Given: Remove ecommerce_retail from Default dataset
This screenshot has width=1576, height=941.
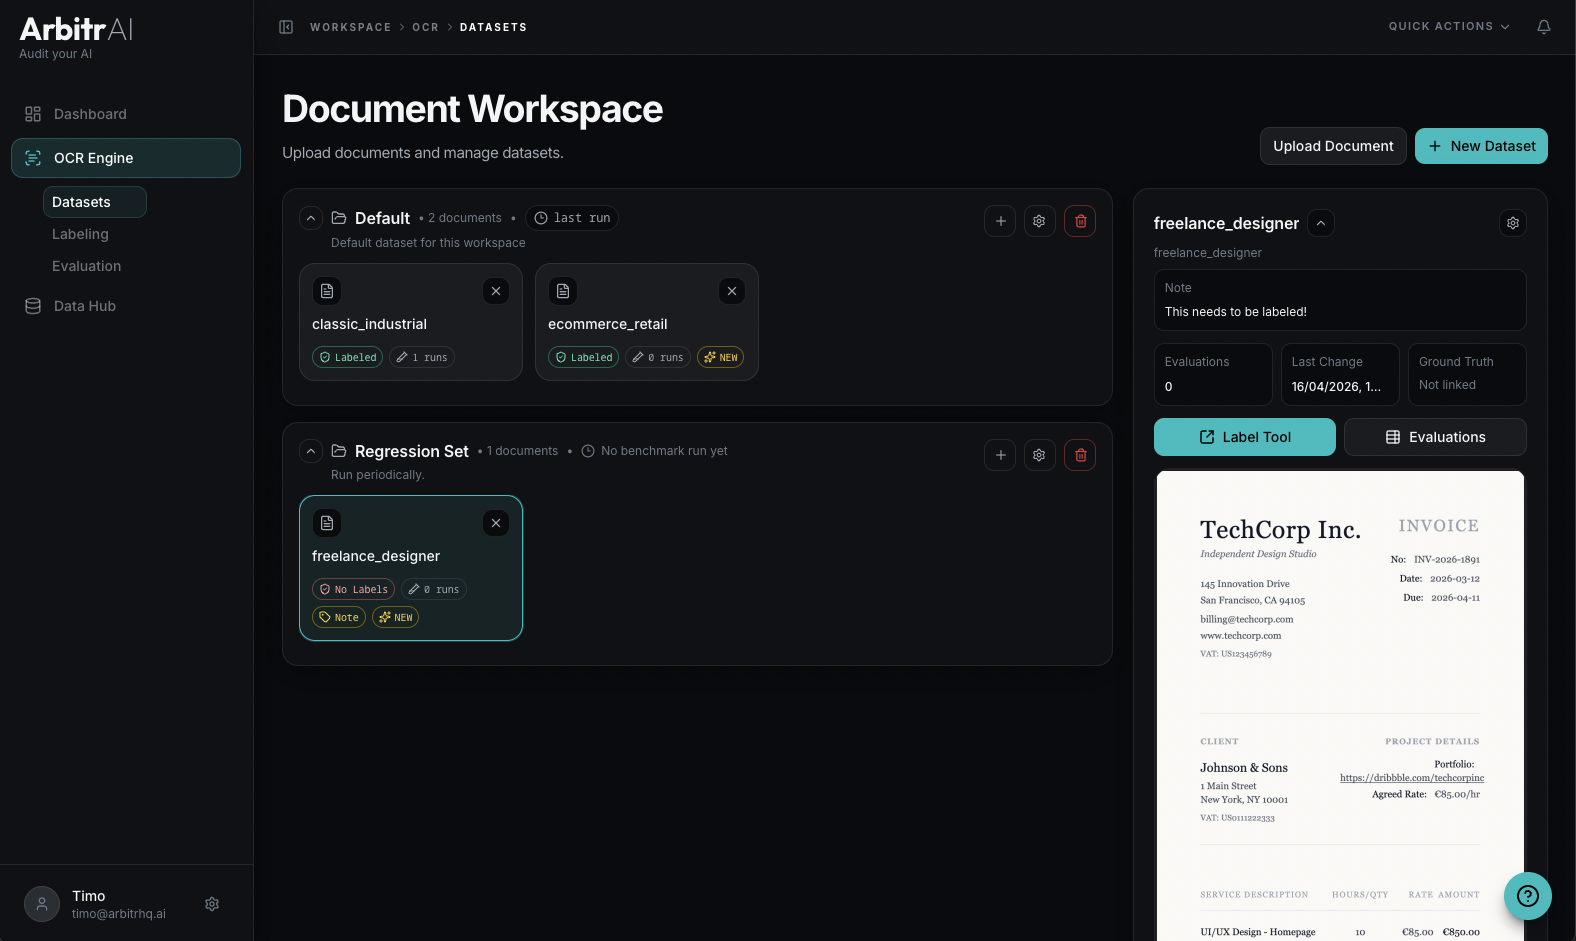Looking at the screenshot, I should tap(732, 291).
